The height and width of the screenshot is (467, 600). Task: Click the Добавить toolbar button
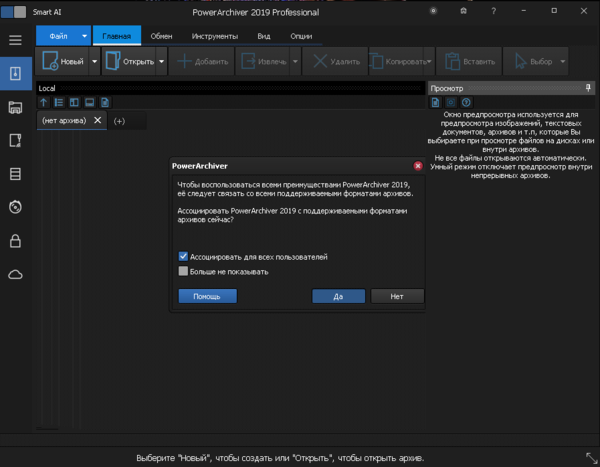click(202, 61)
